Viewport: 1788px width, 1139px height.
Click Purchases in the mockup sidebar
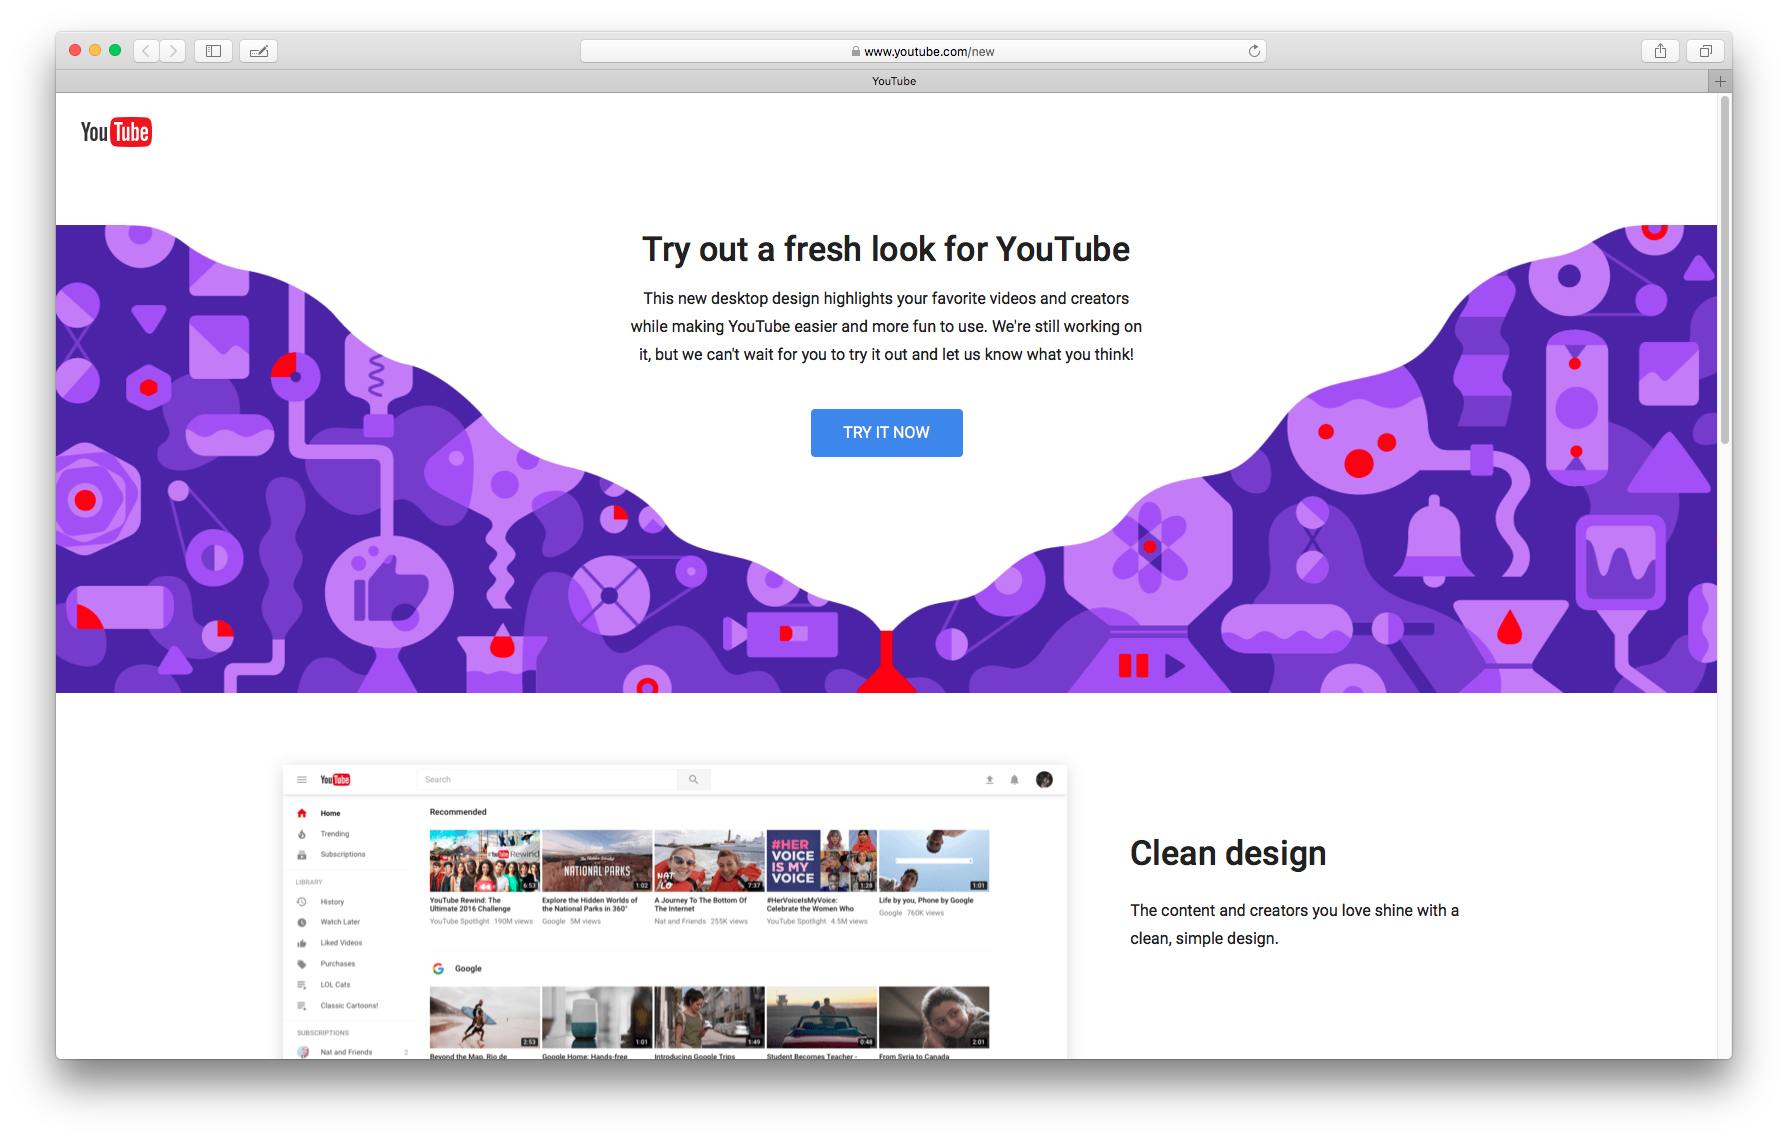click(337, 964)
